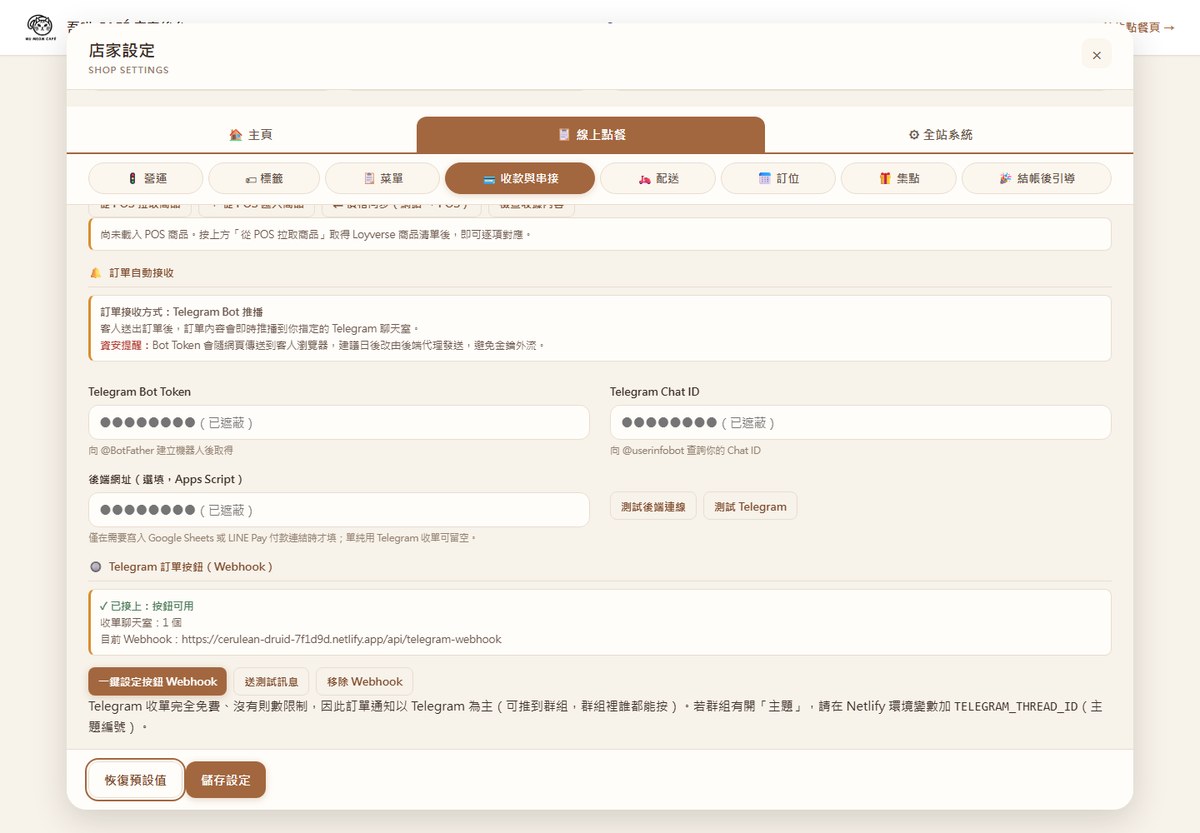Click the Google Sheets / LINE Pay hint text
The image size is (1200, 833).
click(283, 538)
